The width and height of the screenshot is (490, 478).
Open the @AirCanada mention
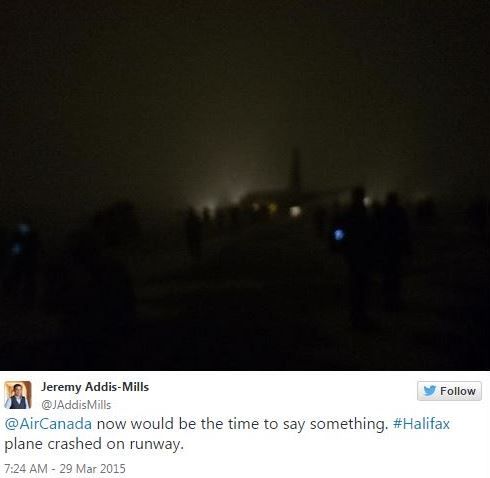coord(48,424)
